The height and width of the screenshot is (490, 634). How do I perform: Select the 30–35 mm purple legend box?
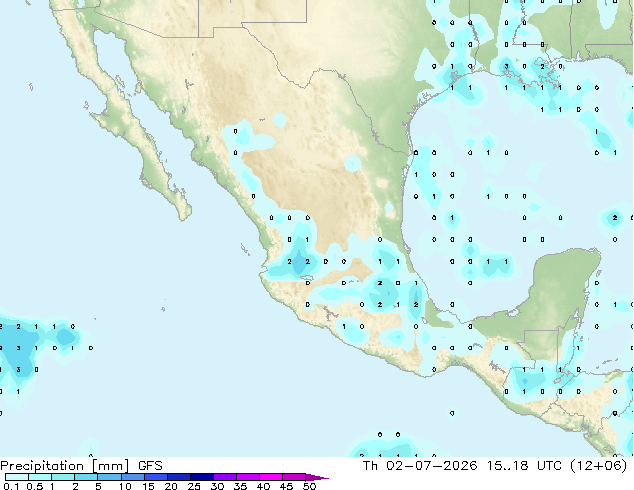pos(224,477)
